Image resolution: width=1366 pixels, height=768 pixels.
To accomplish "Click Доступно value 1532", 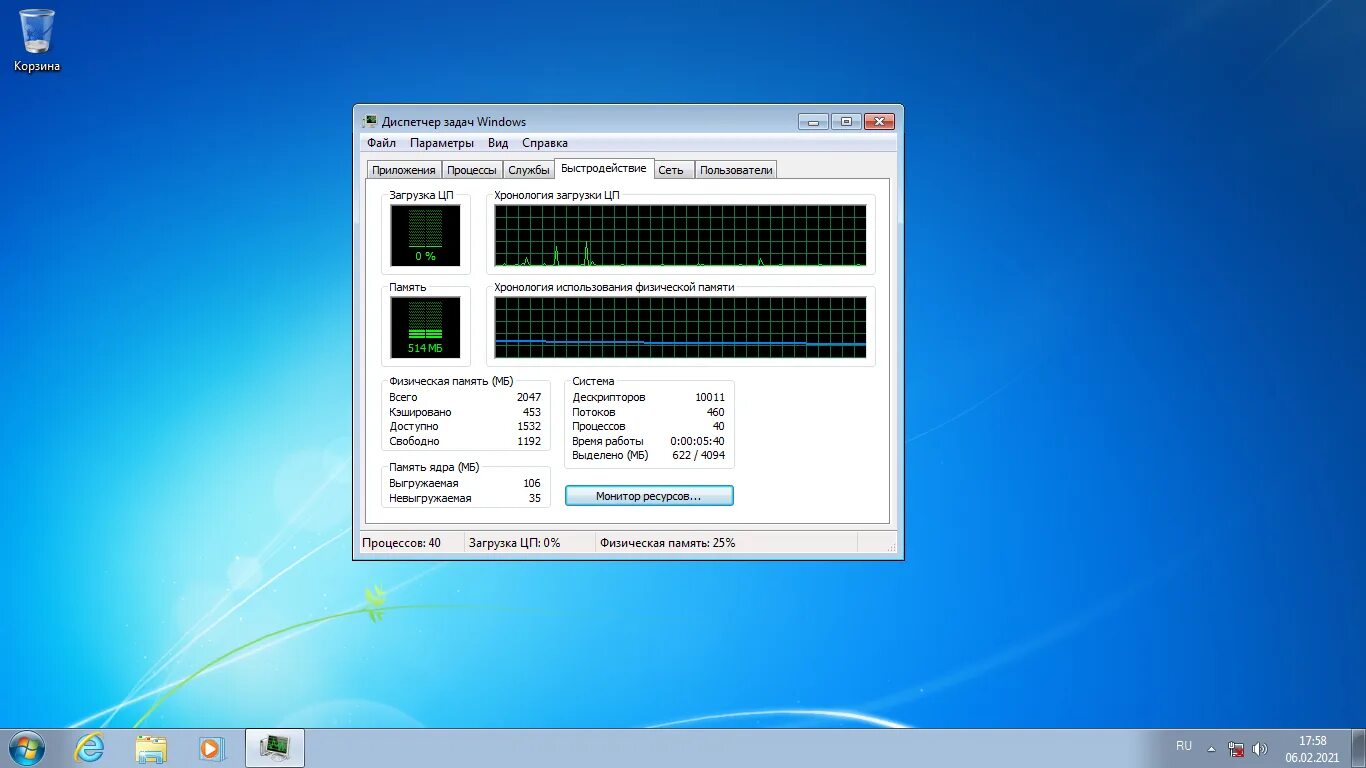I will pos(529,427).
